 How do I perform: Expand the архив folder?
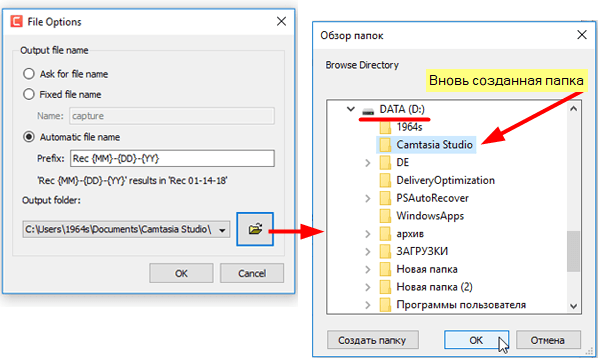368,234
